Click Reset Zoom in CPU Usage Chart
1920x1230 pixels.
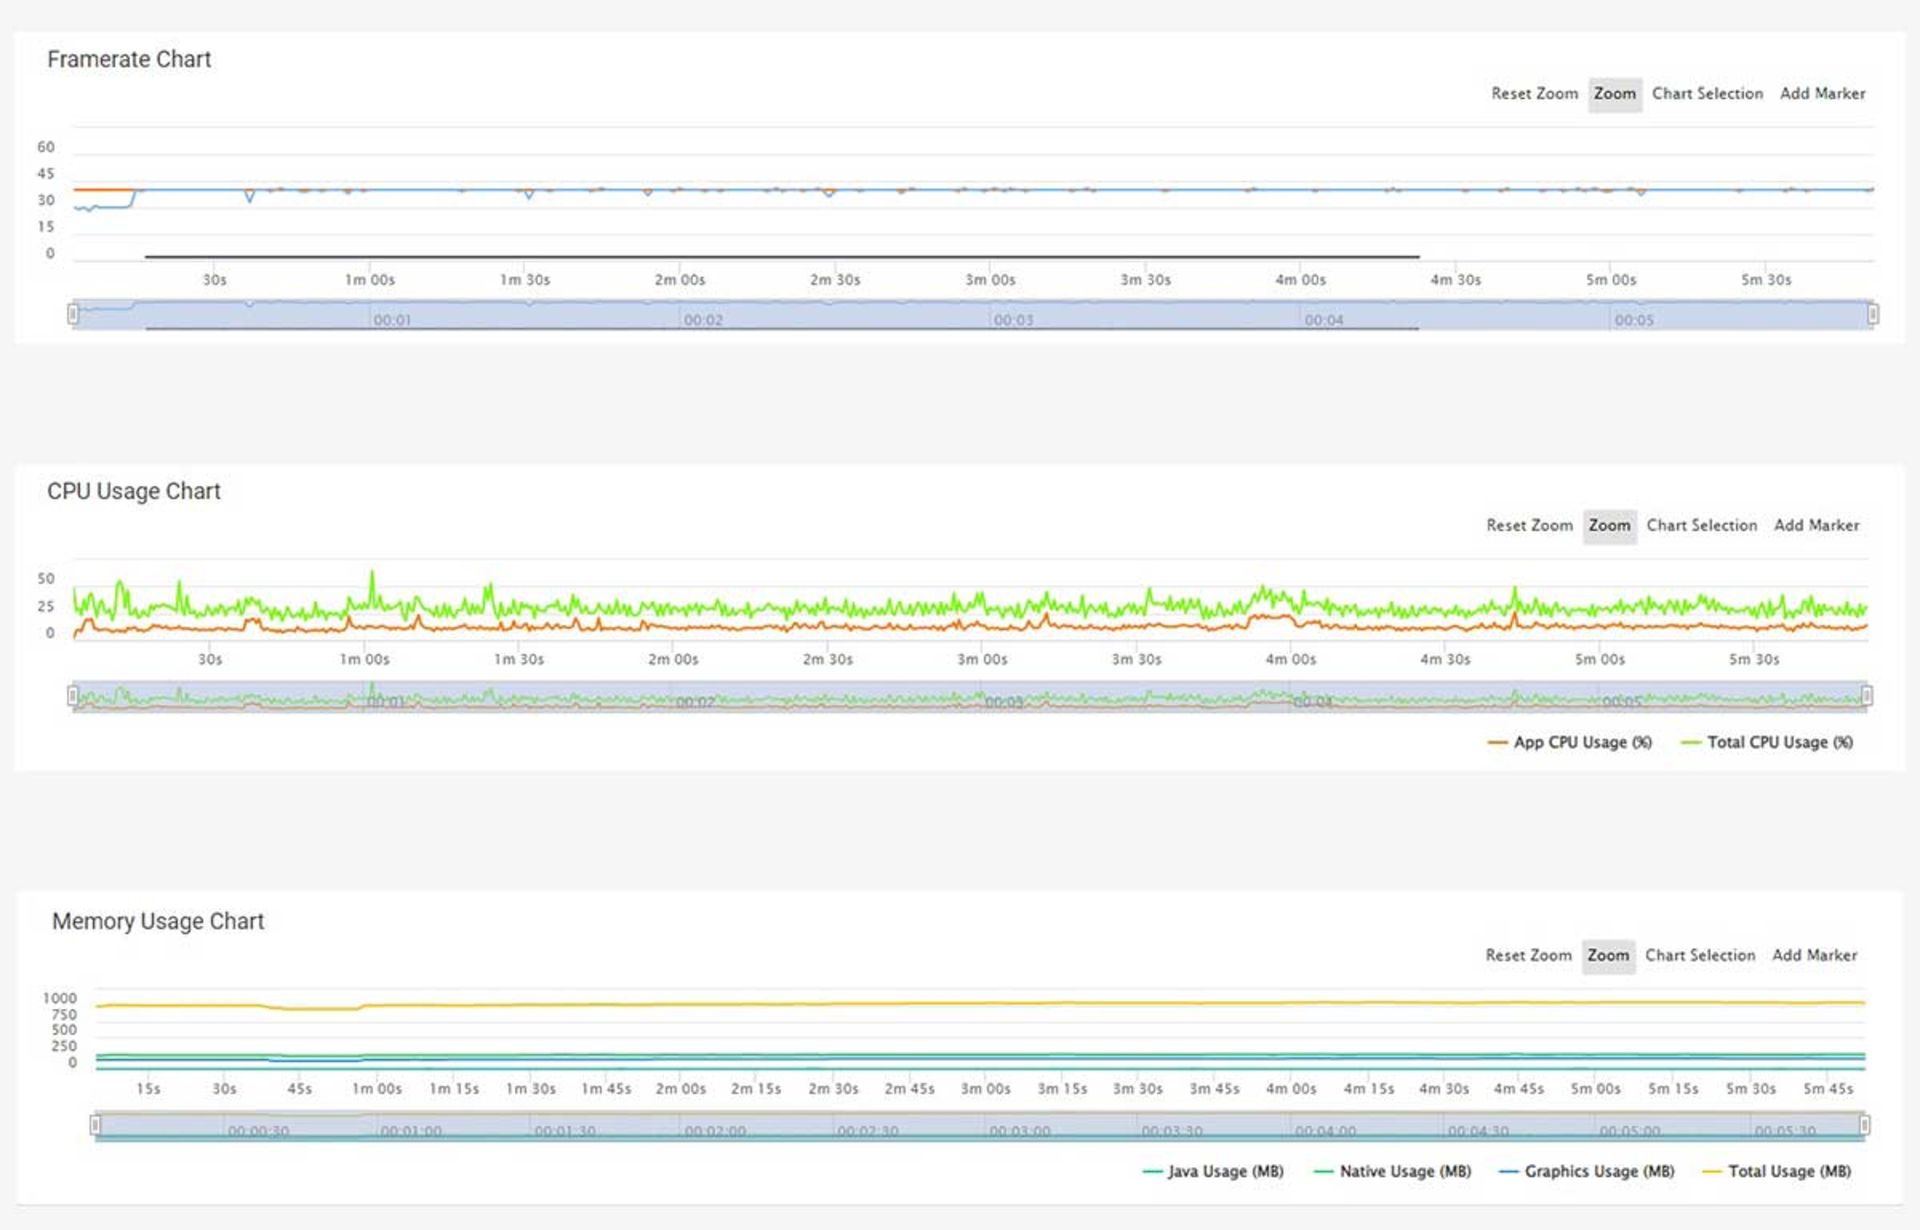coord(1529,525)
